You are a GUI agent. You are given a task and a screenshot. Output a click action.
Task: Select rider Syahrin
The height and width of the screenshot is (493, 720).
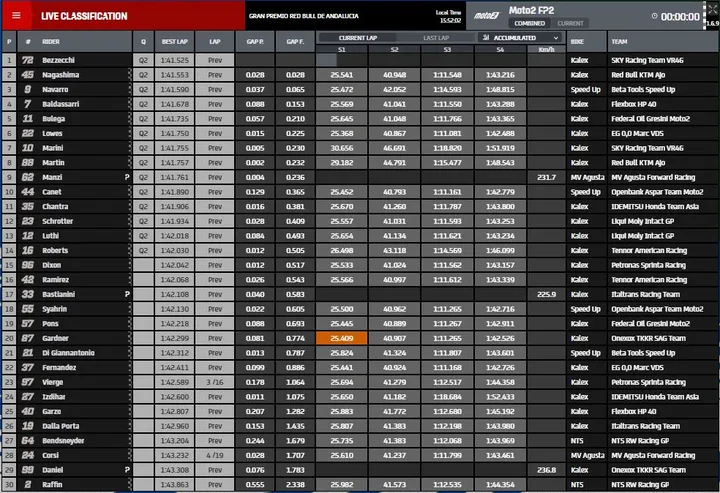click(x=55, y=309)
